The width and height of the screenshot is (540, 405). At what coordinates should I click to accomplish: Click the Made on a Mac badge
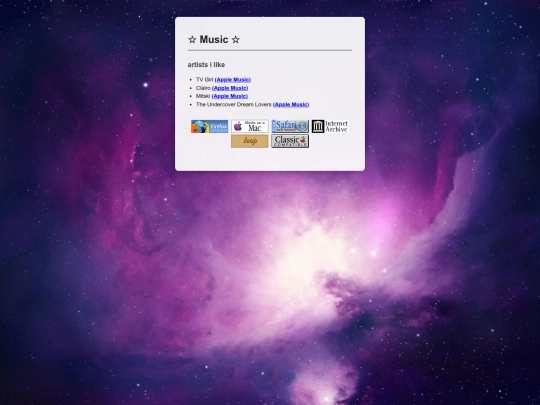pyautogui.click(x=250, y=126)
